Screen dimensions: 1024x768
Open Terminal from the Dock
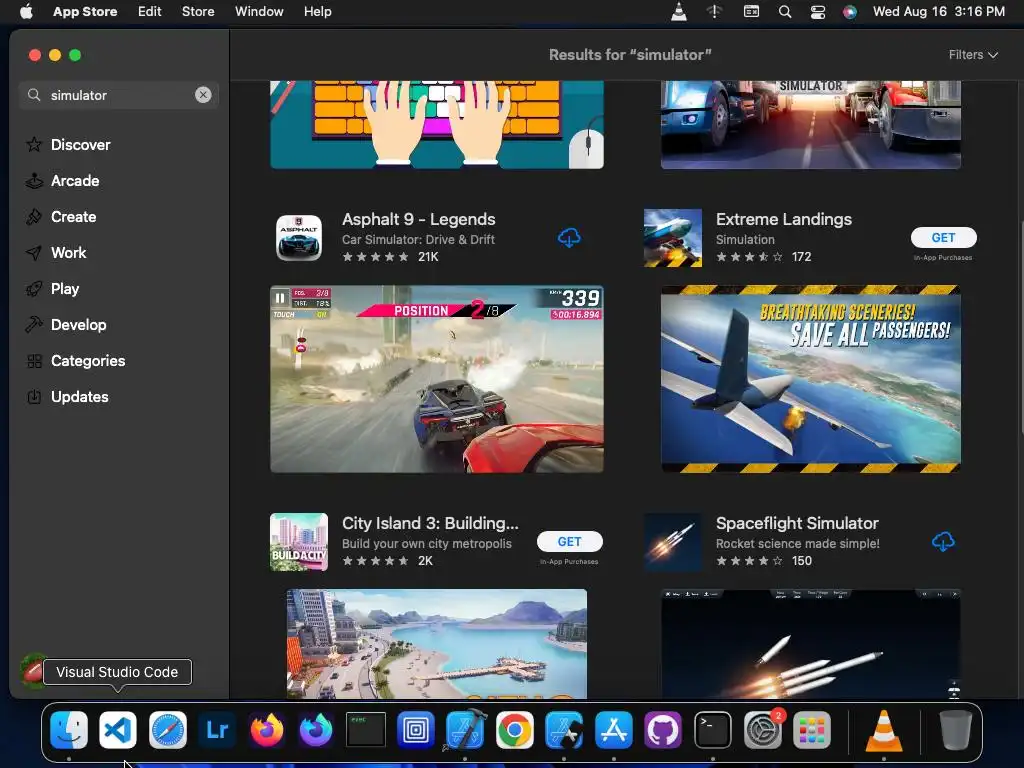click(712, 730)
